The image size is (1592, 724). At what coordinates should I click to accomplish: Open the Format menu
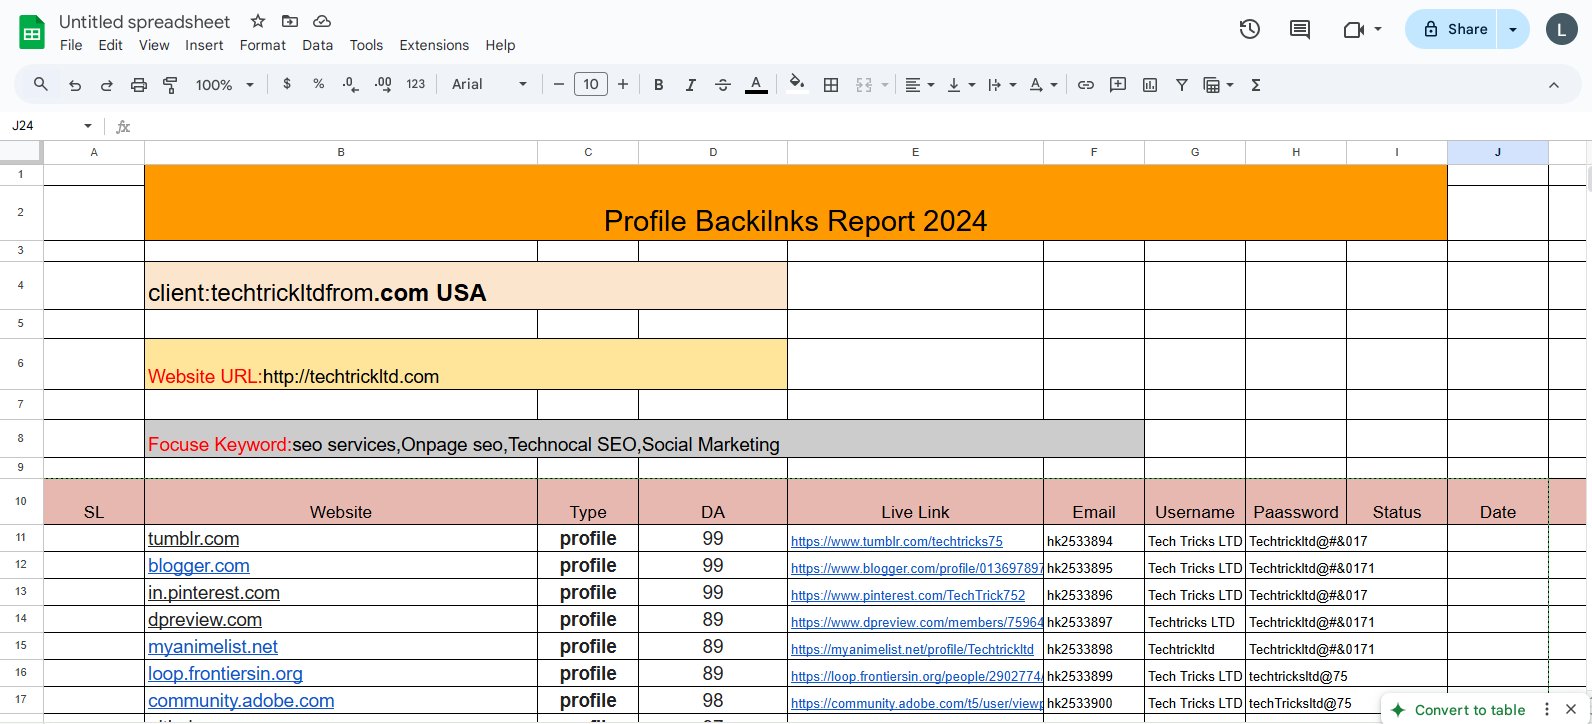(262, 45)
